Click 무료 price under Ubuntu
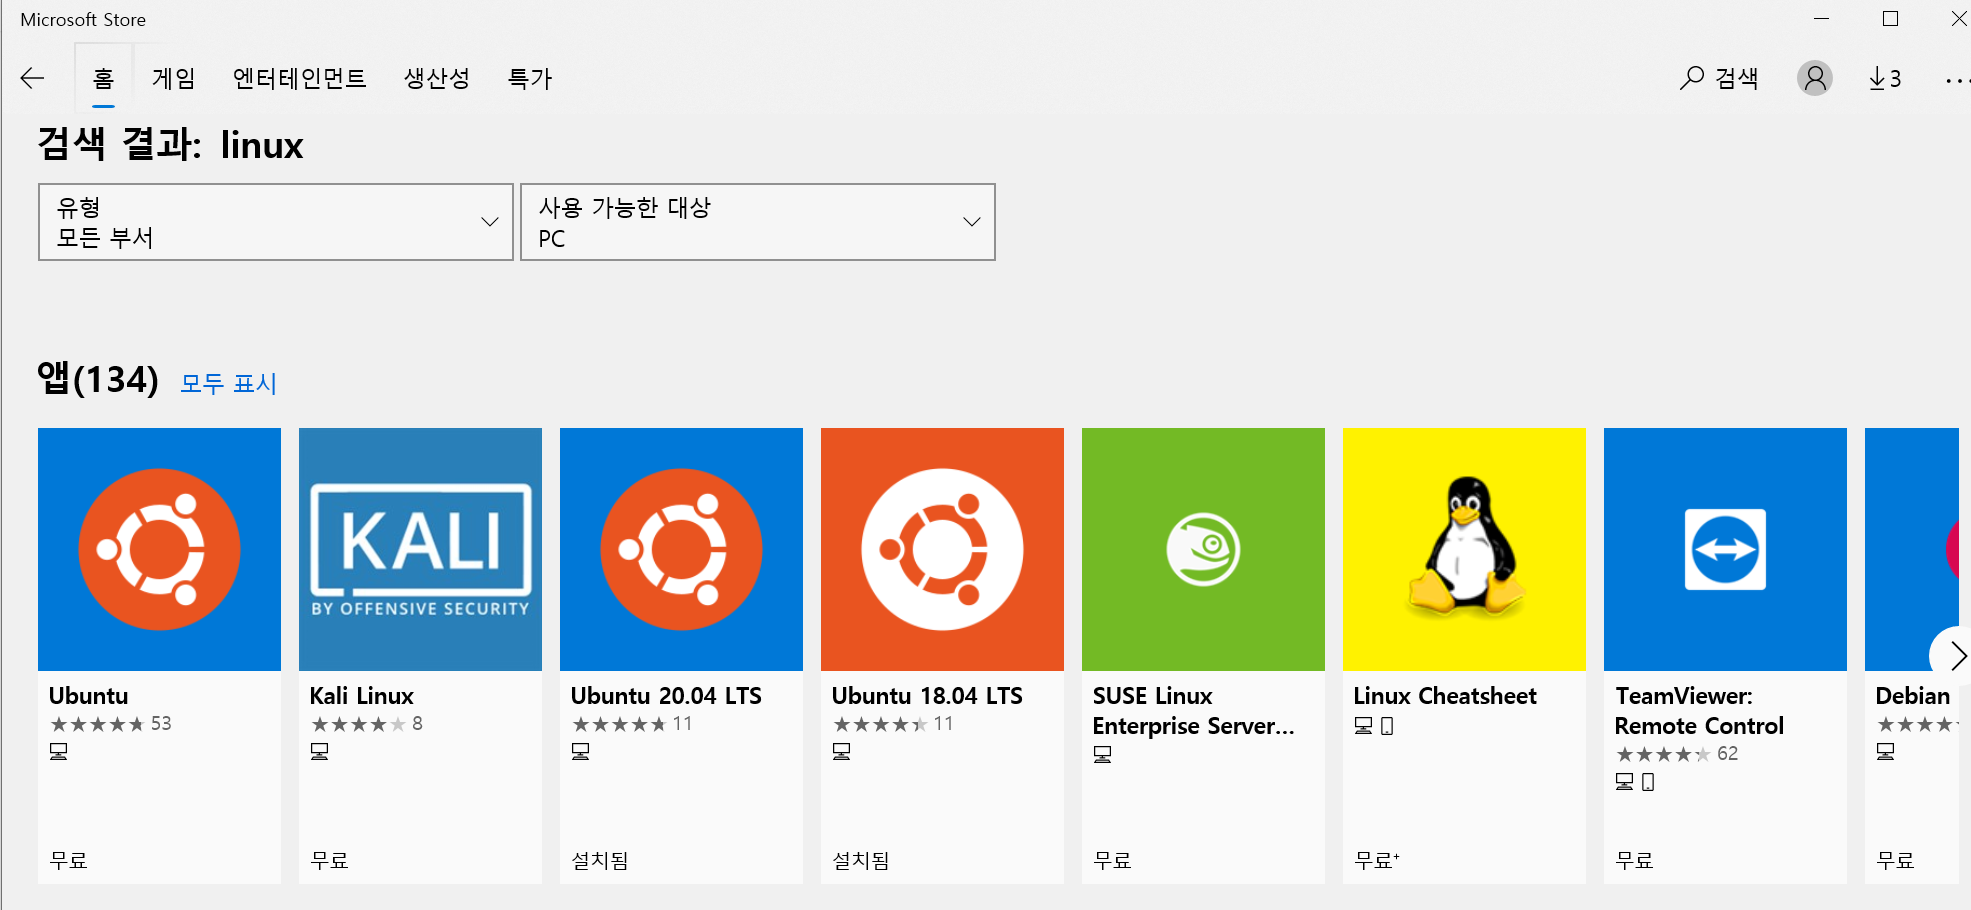 [69, 860]
